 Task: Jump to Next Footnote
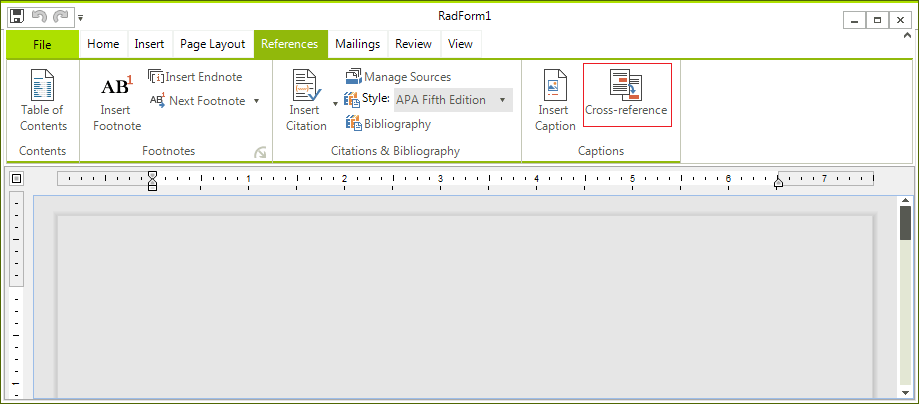pyautogui.click(x=198, y=101)
